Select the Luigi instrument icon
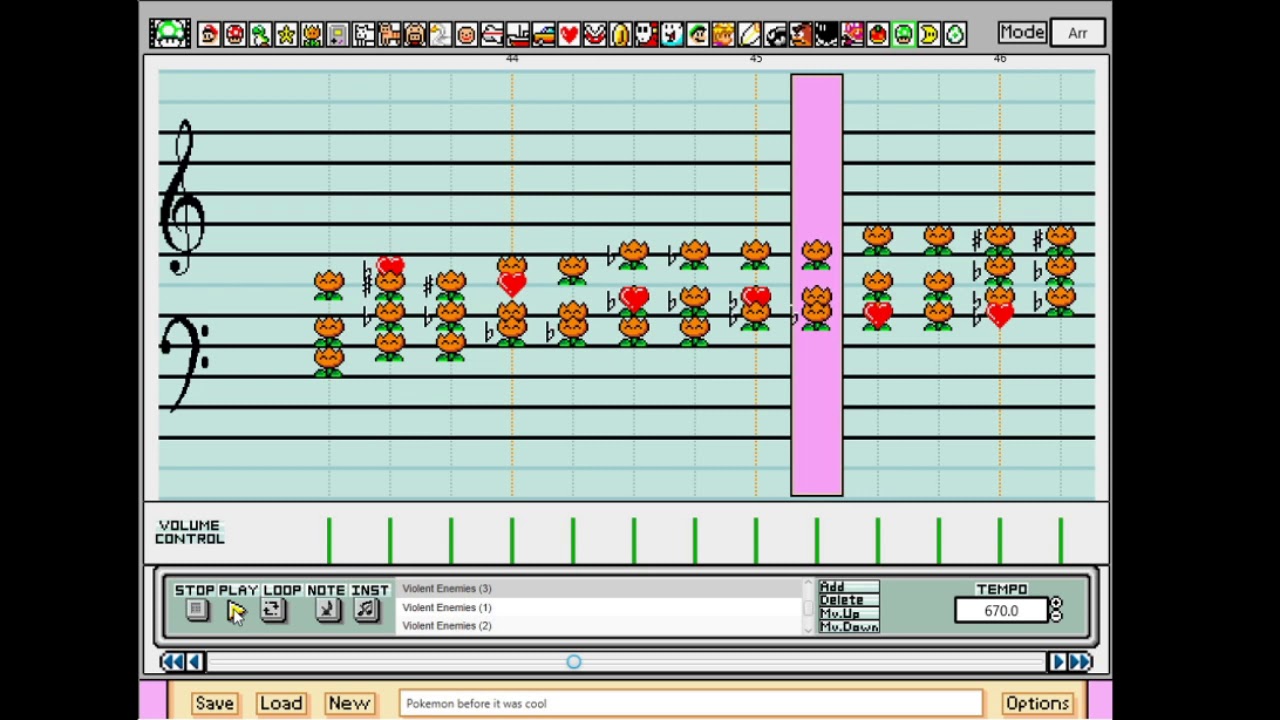This screenshot has width=1280, height=720. (698, 34)
